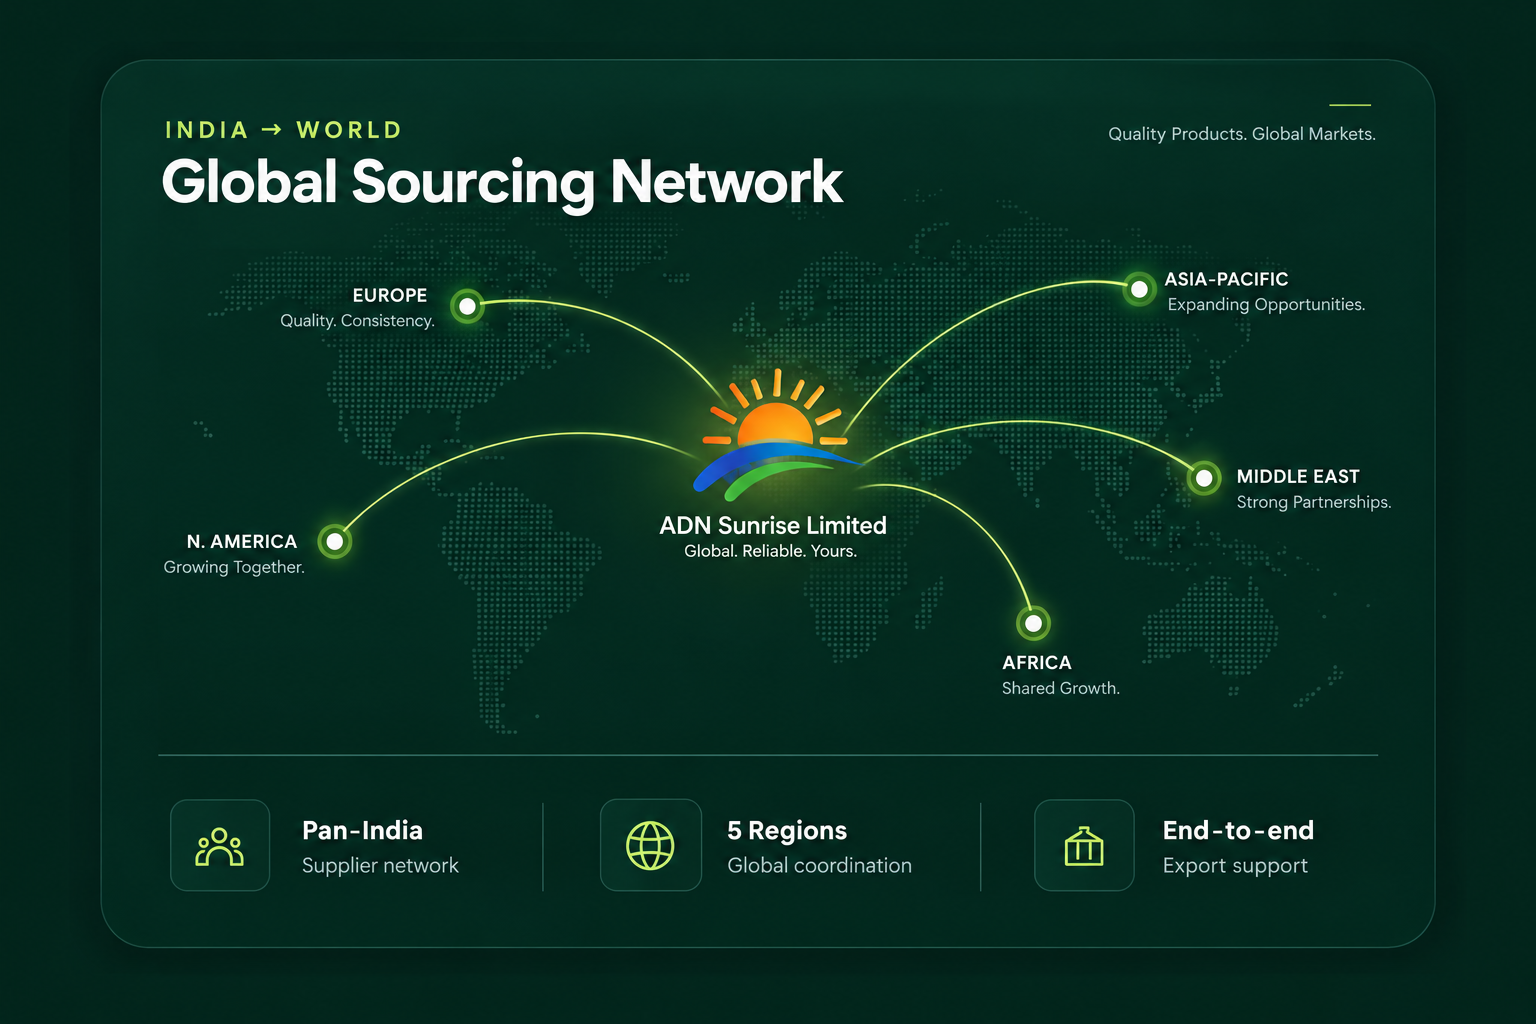Select the Africa map marker
The image size is (1536, 1024).
coord(1033,623)
